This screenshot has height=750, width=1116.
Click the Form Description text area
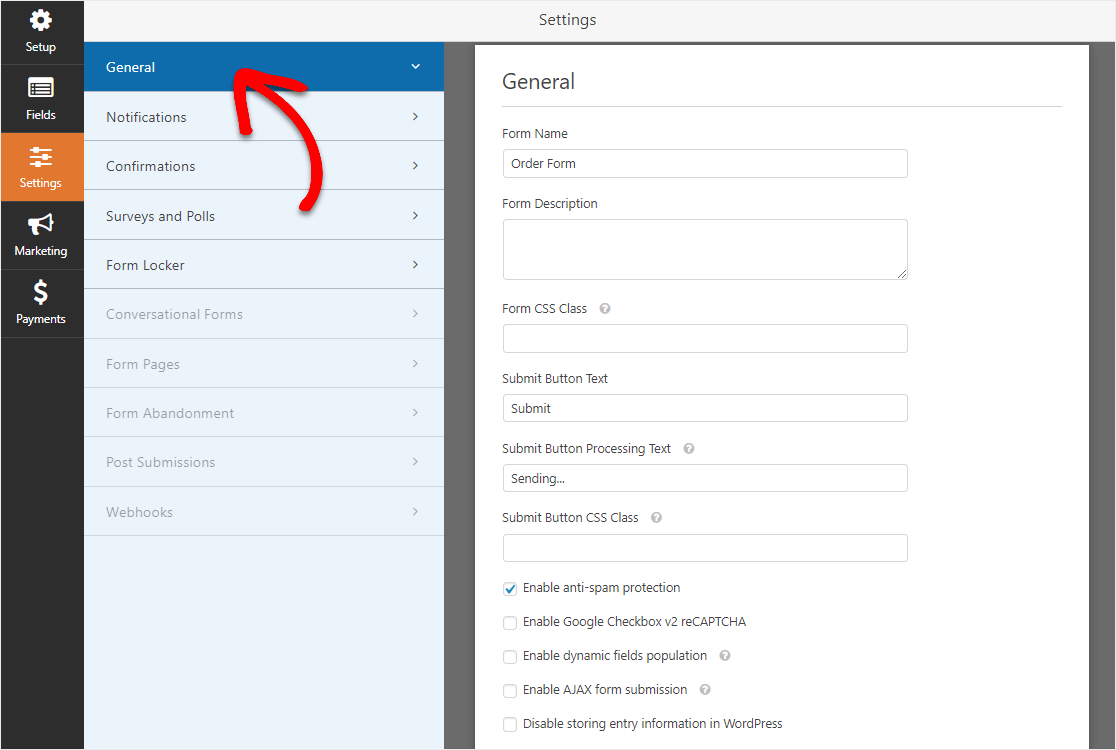tap(705, 250)
